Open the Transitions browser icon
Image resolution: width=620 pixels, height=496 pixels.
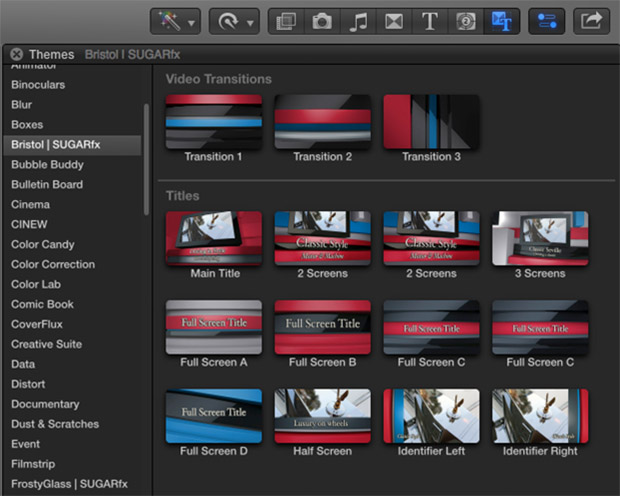tap(394, 21)
